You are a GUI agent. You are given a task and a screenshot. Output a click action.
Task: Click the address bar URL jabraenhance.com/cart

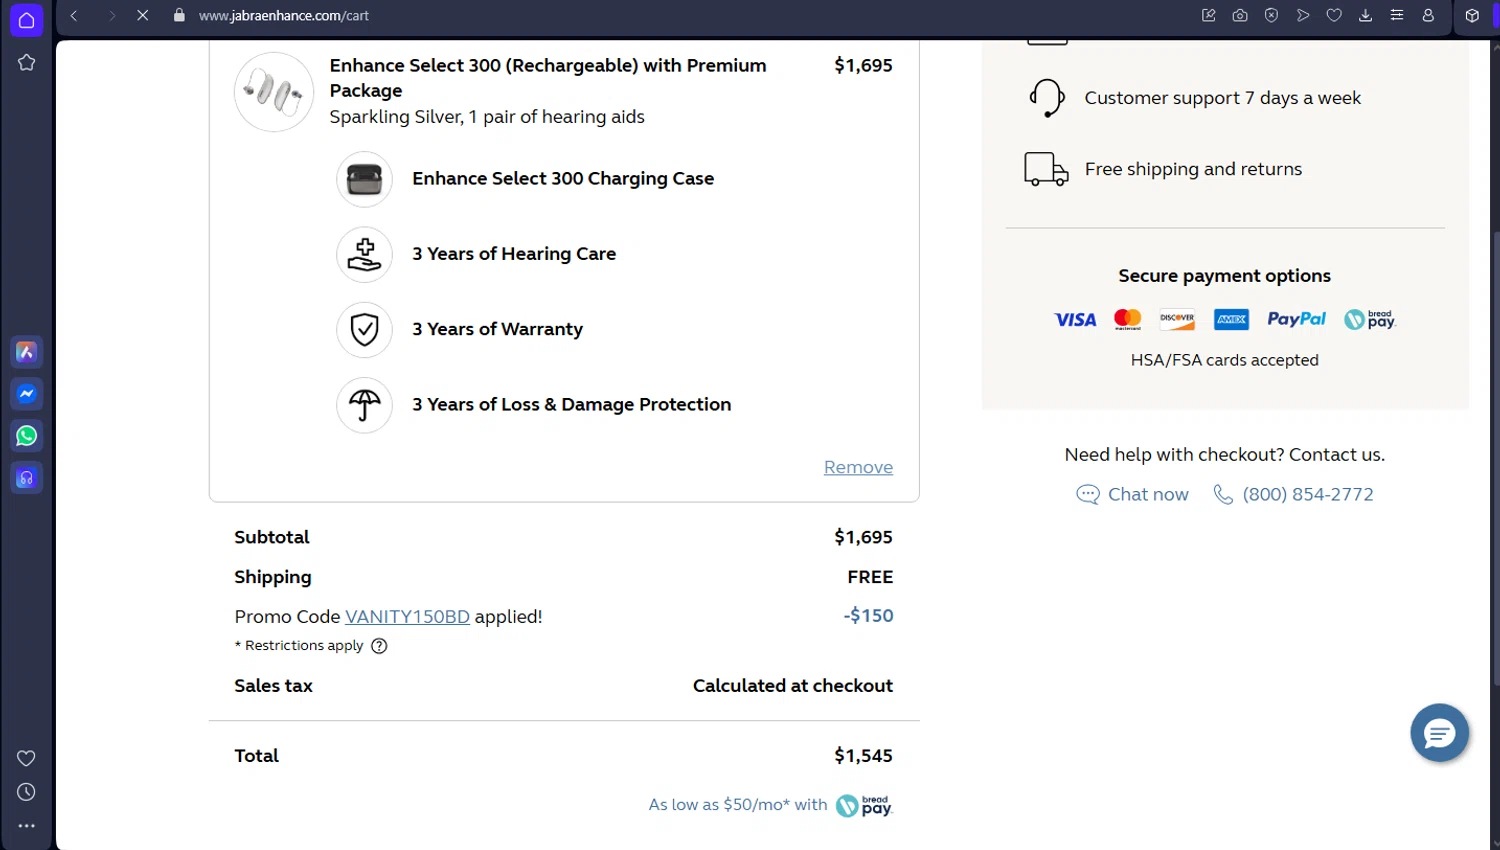tap(284, 16)
